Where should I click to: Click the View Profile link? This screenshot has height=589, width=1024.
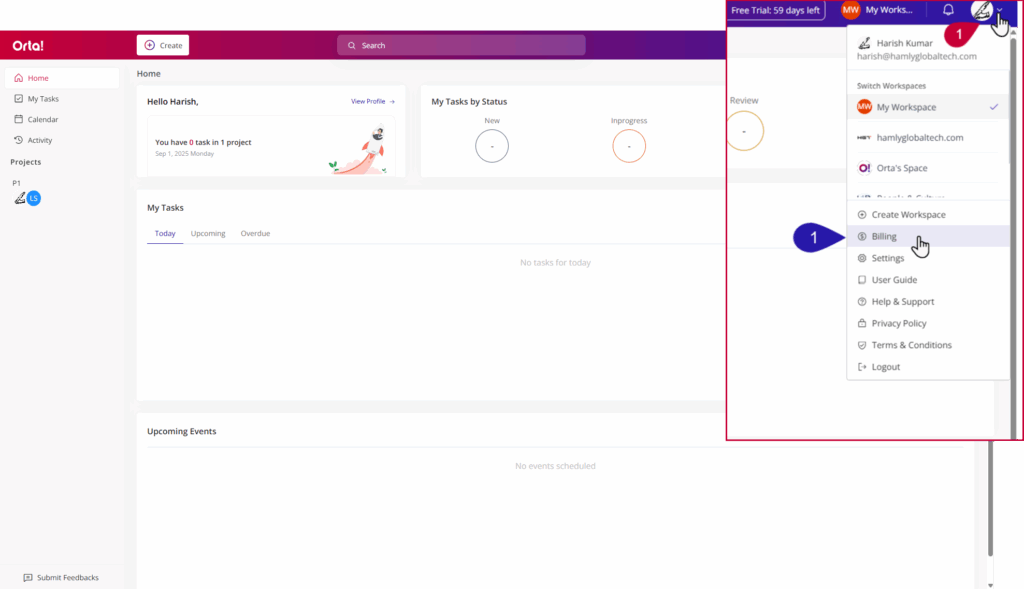tap(372, 101)
